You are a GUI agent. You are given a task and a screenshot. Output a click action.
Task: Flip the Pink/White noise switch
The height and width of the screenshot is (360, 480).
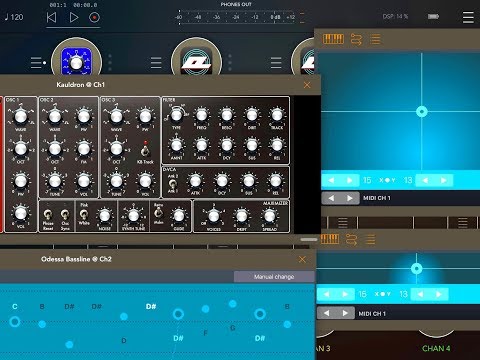[84, 214]
